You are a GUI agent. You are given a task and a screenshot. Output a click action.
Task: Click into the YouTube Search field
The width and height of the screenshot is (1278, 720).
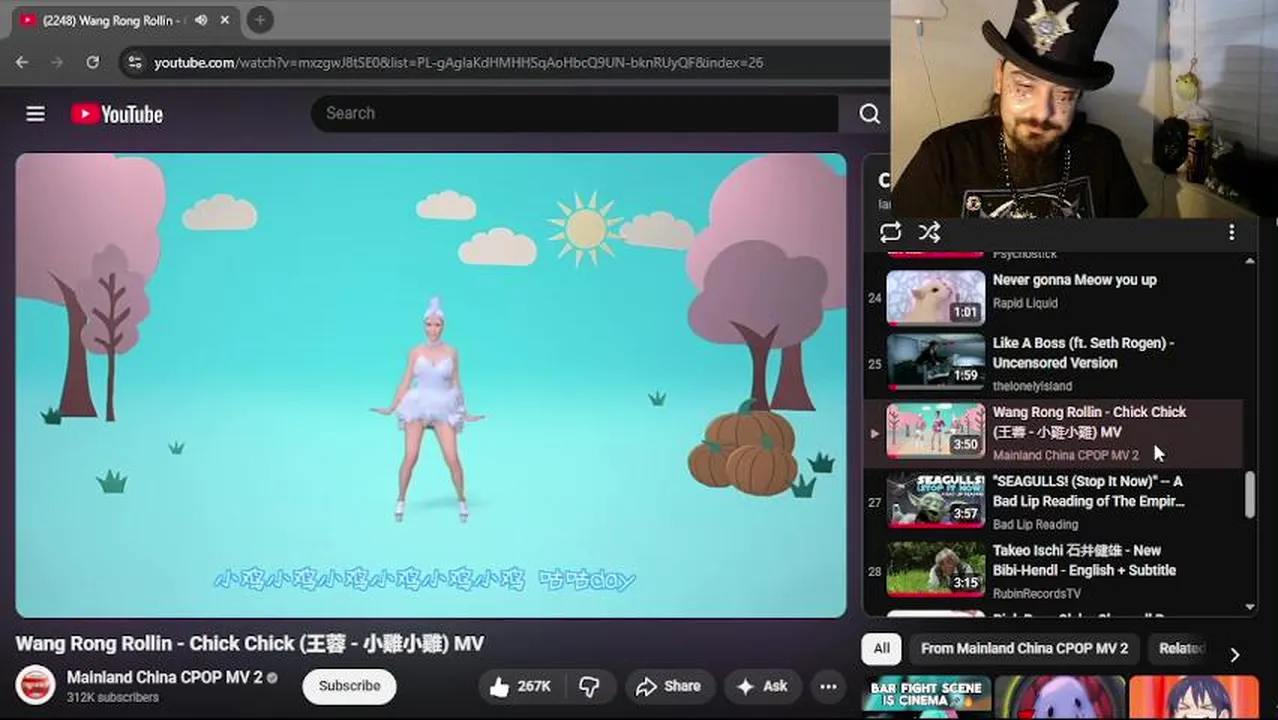[575, 114]
